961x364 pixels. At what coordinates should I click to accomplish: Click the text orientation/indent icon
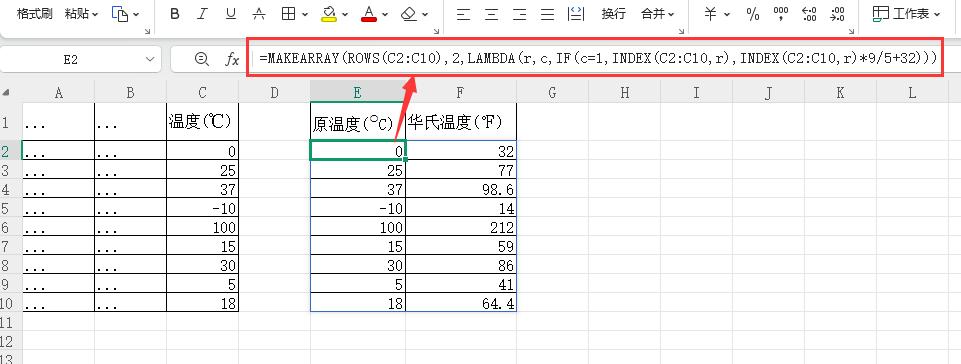pos(577,14)
